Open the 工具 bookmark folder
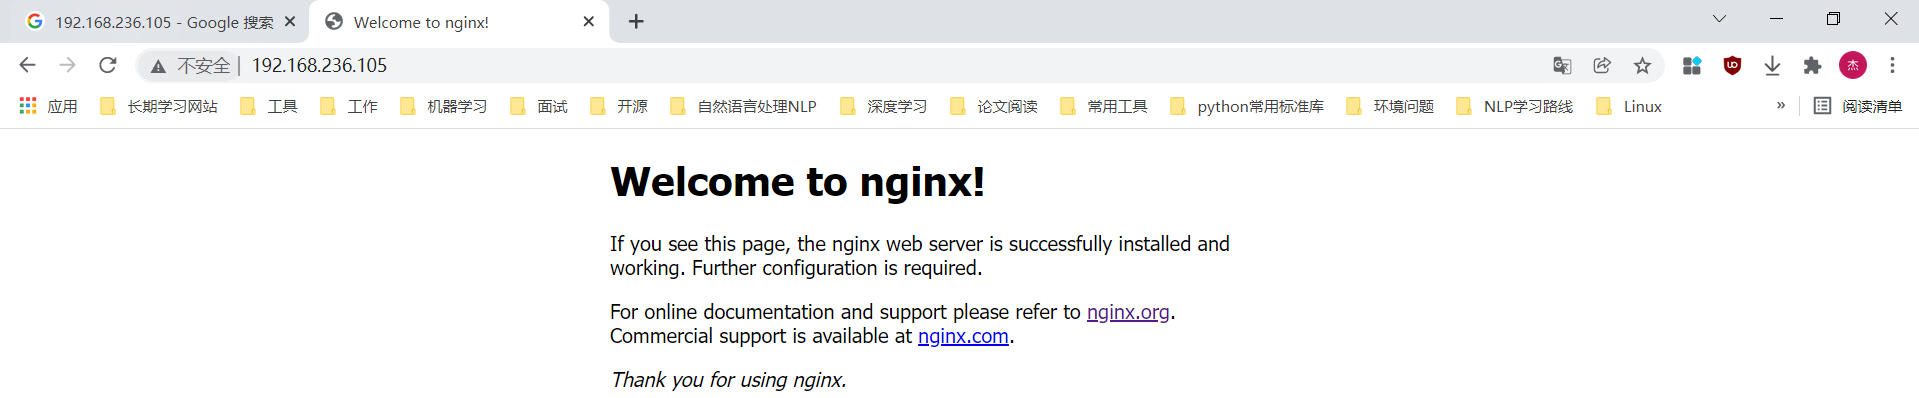 (269, 106)
